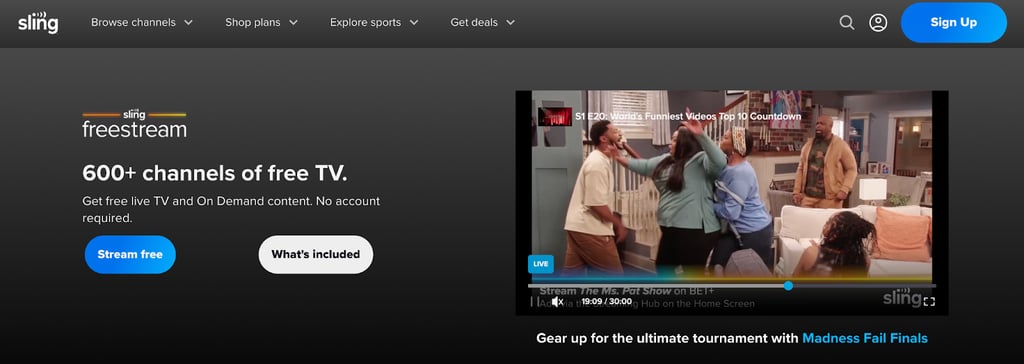
Task: Click the Sling Freestream logo
Action: [x=135, y=124]
